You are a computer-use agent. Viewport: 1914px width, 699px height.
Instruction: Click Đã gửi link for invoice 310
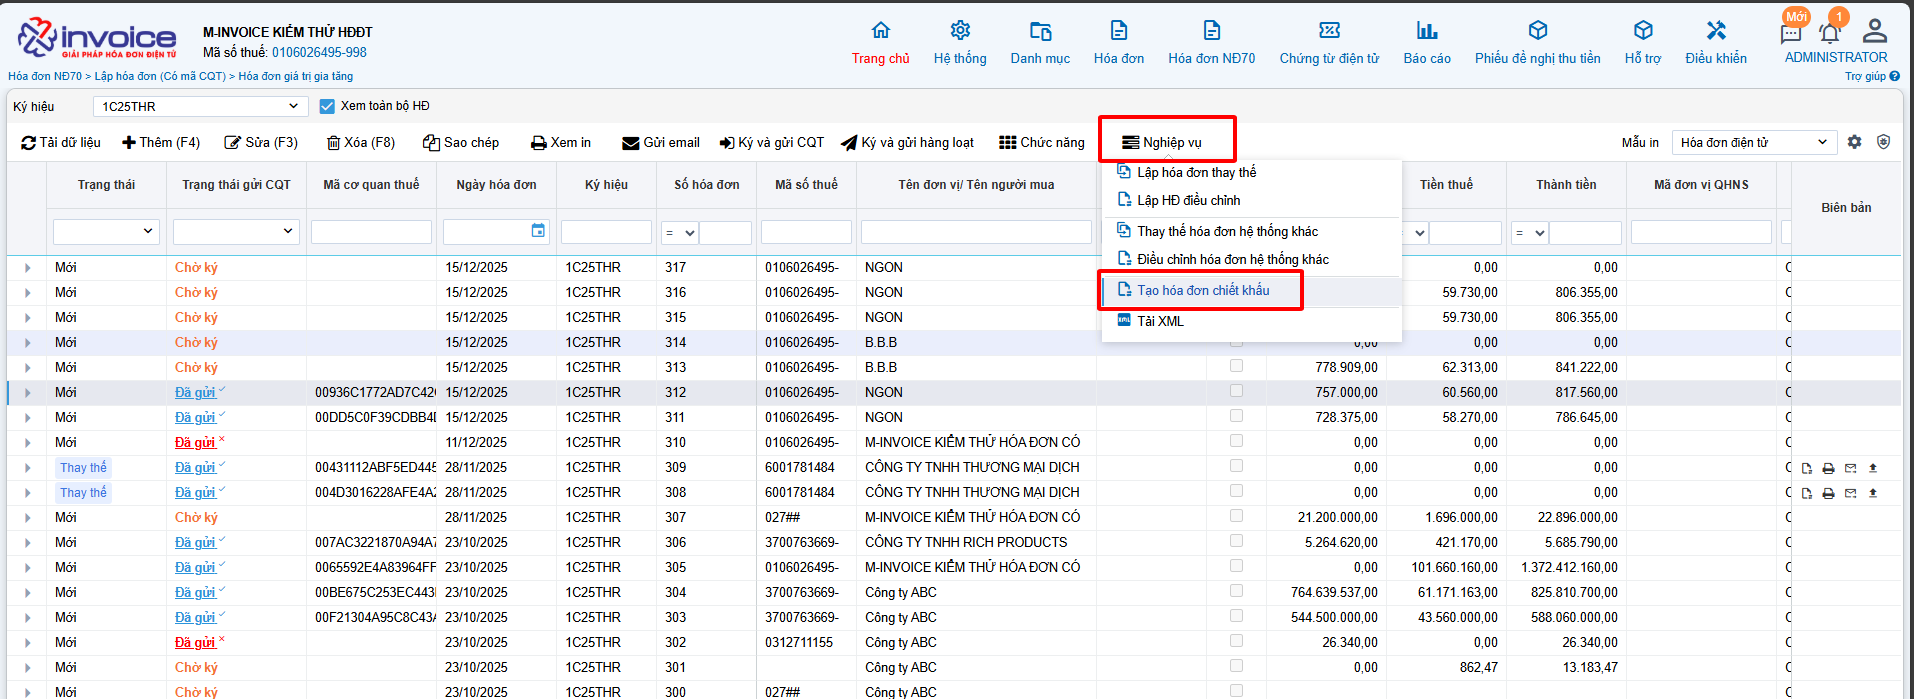(x=195, y=442)
